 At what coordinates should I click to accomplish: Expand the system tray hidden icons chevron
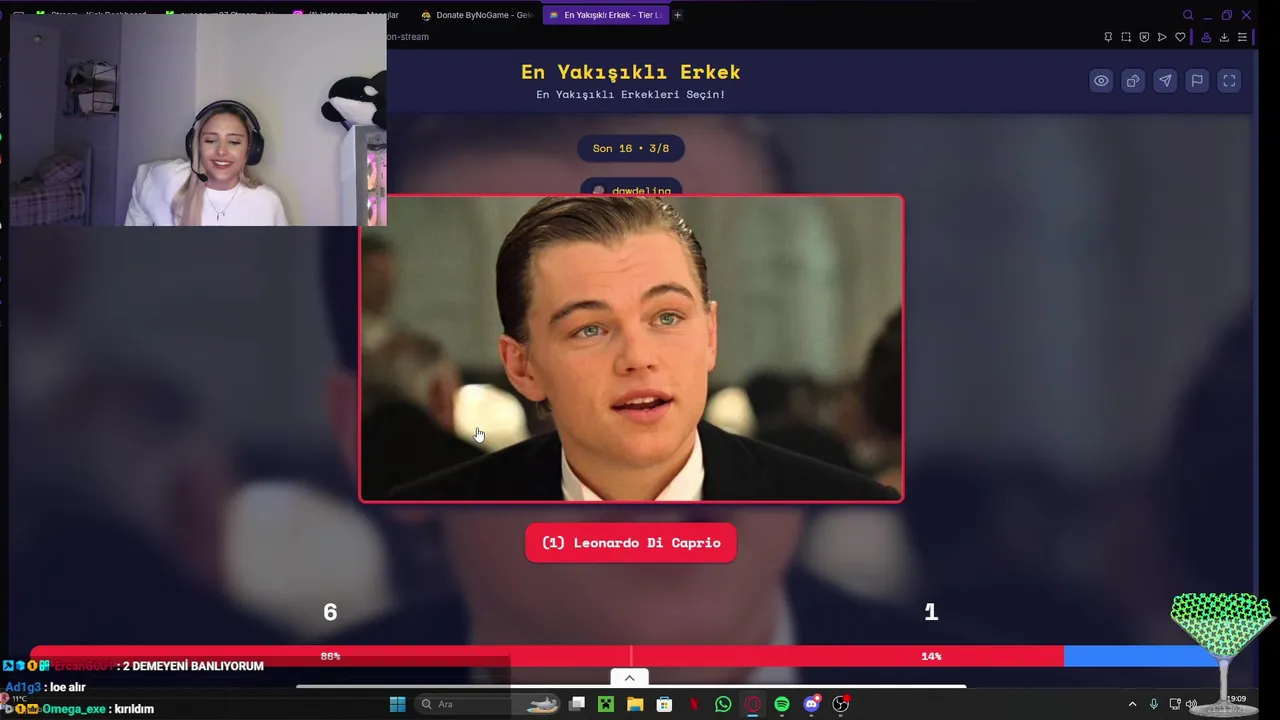click(1132, 704)
